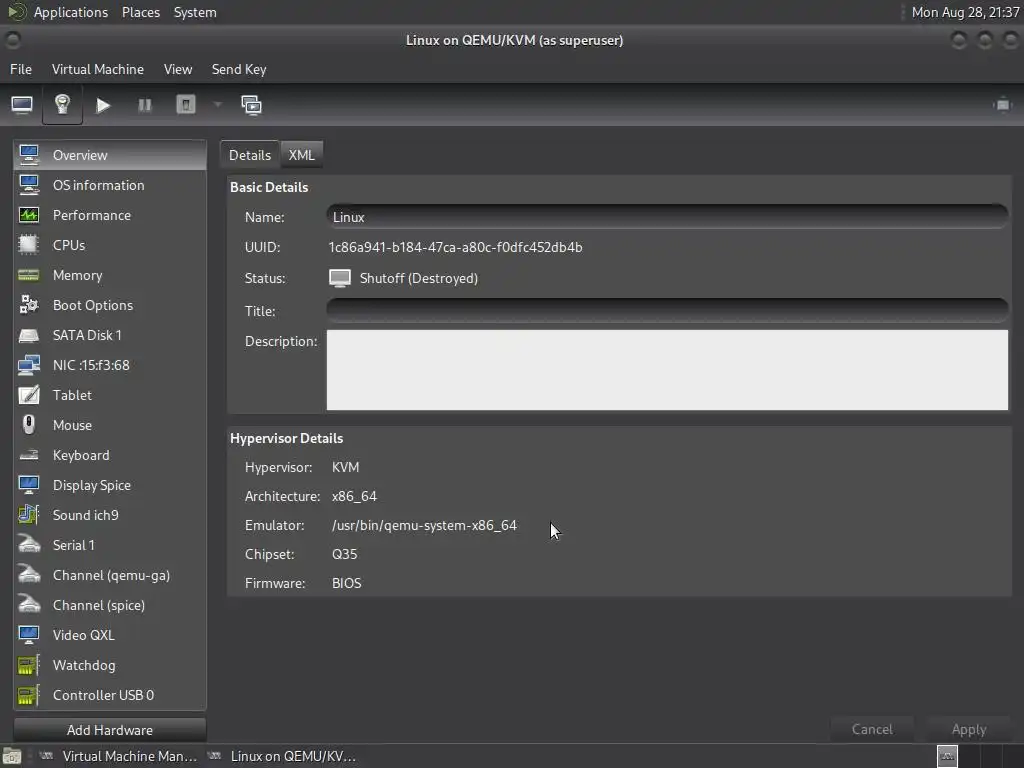The height and width of the screenshot is (768, 1024).
Task: Click the Architecture value x86_64
Action: [x=354, y=496]
